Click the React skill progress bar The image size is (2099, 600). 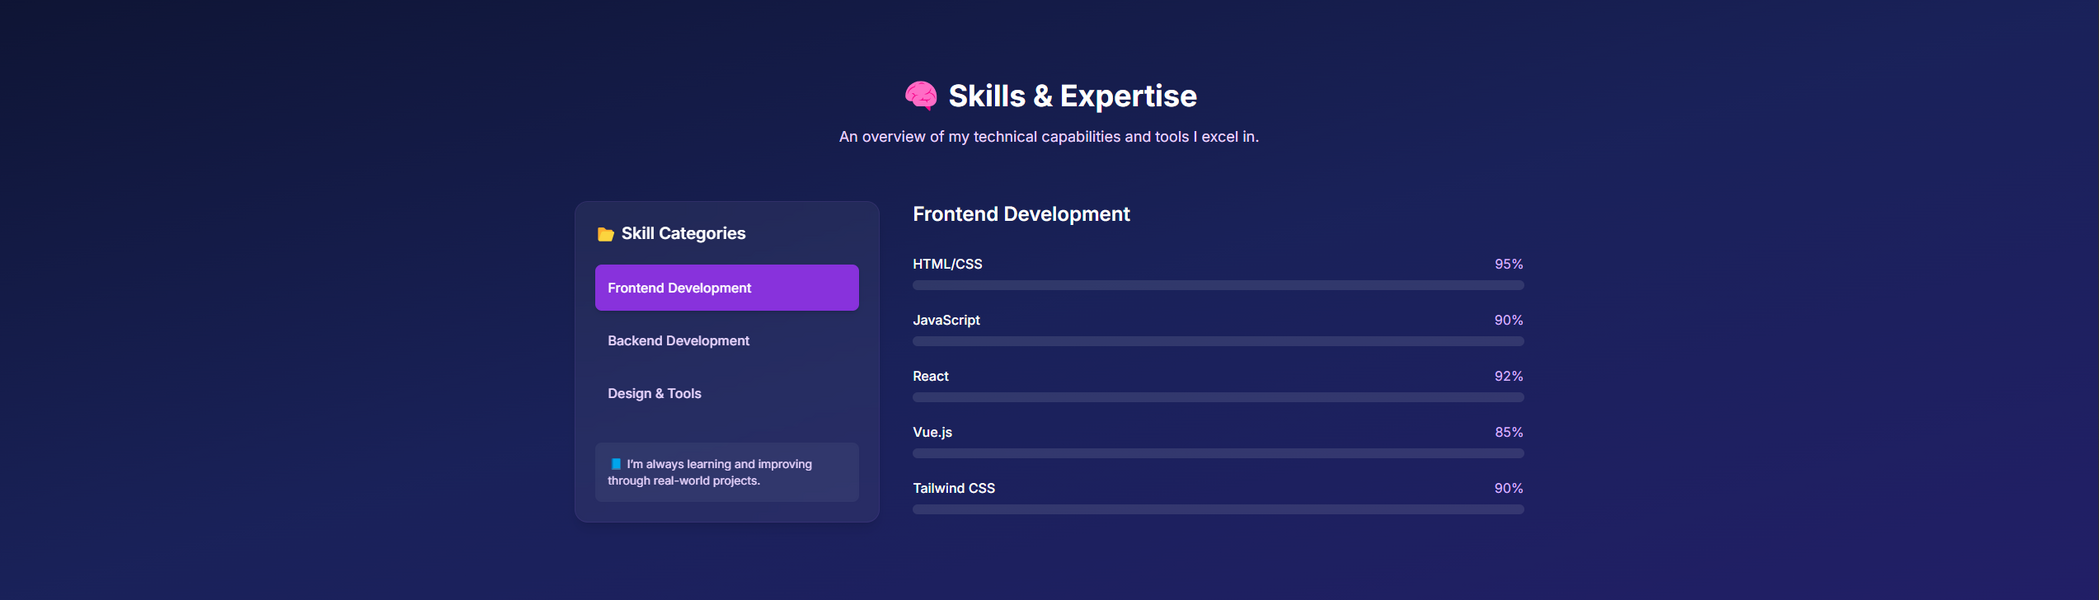click(1217, 397)
